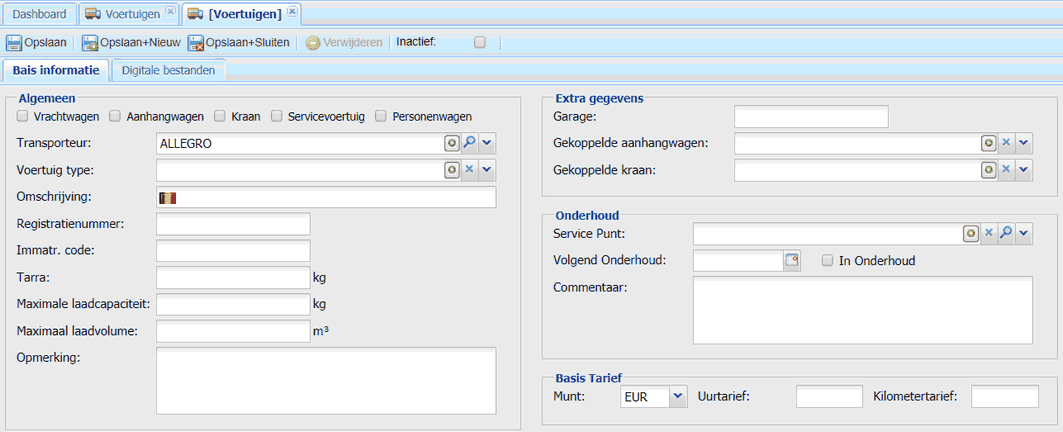Screen dimensions: 1063x432
Task: Clear the Gekoppelde kraan field with X
Action: click(x=1006, y=169)
